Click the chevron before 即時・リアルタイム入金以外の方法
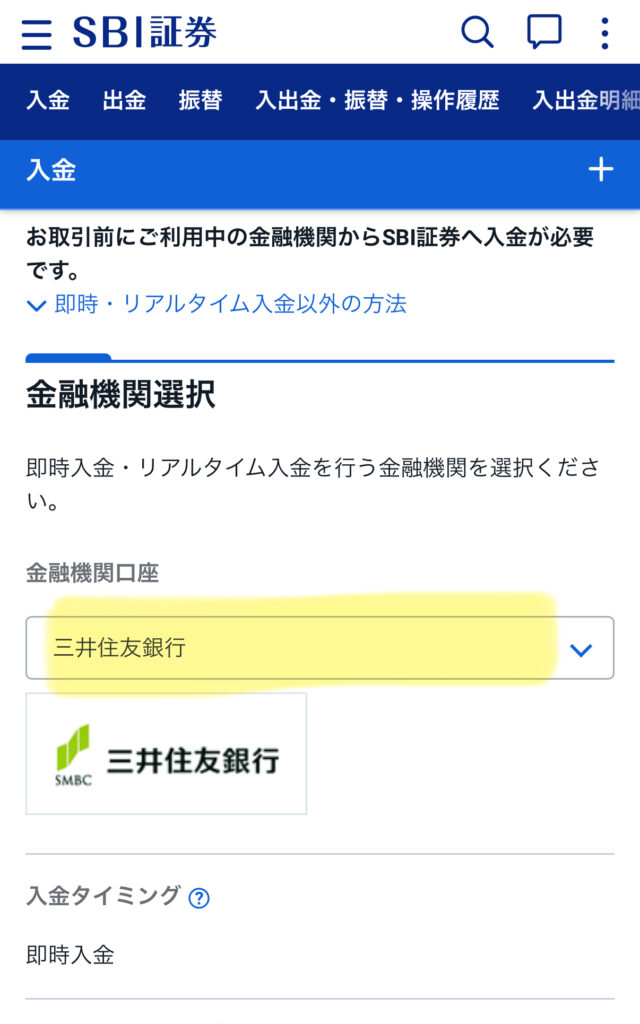 coord(37,305)
